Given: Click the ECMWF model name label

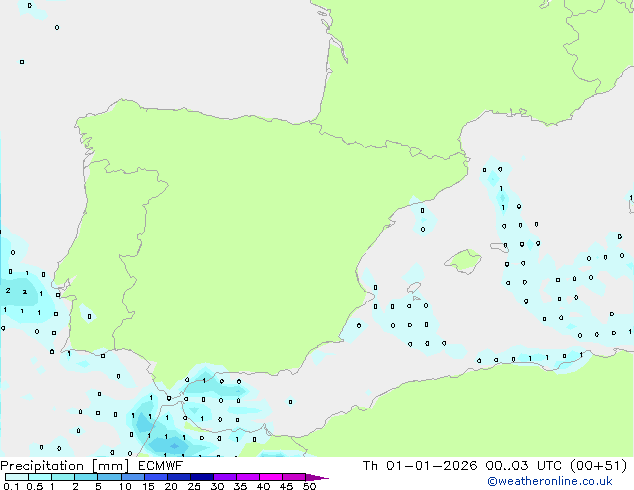Looking at the screenshot, I should [x=160, y=466].
